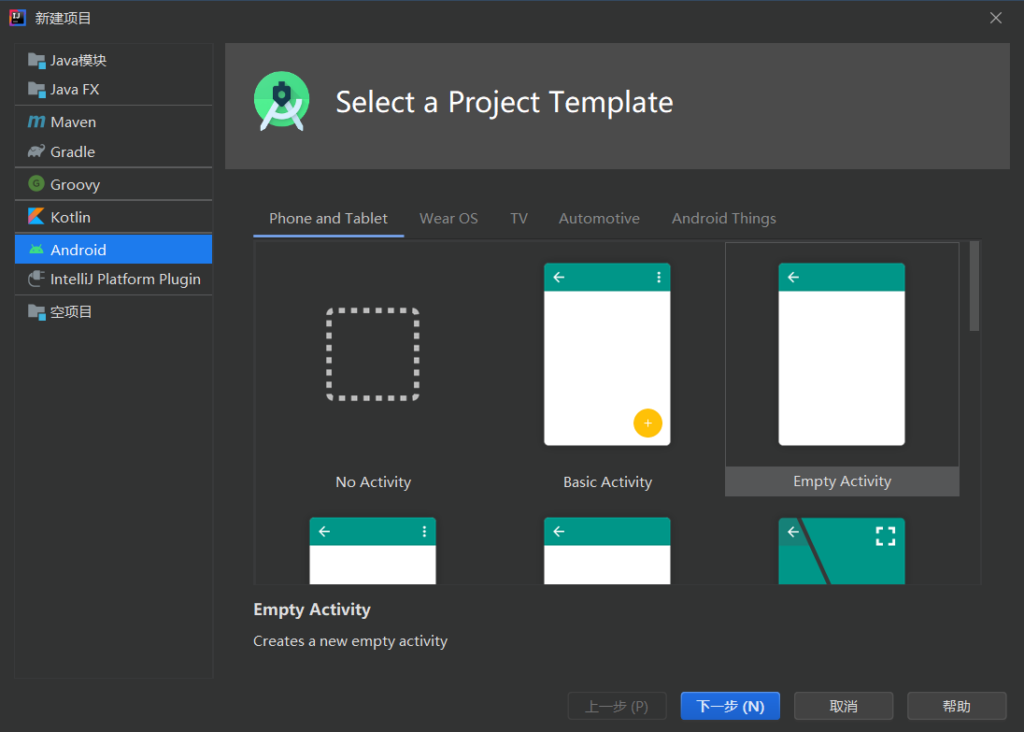Choose the bottom-middle partially shown template
This screenshot has width=1024, height=732.
[607, 550]
